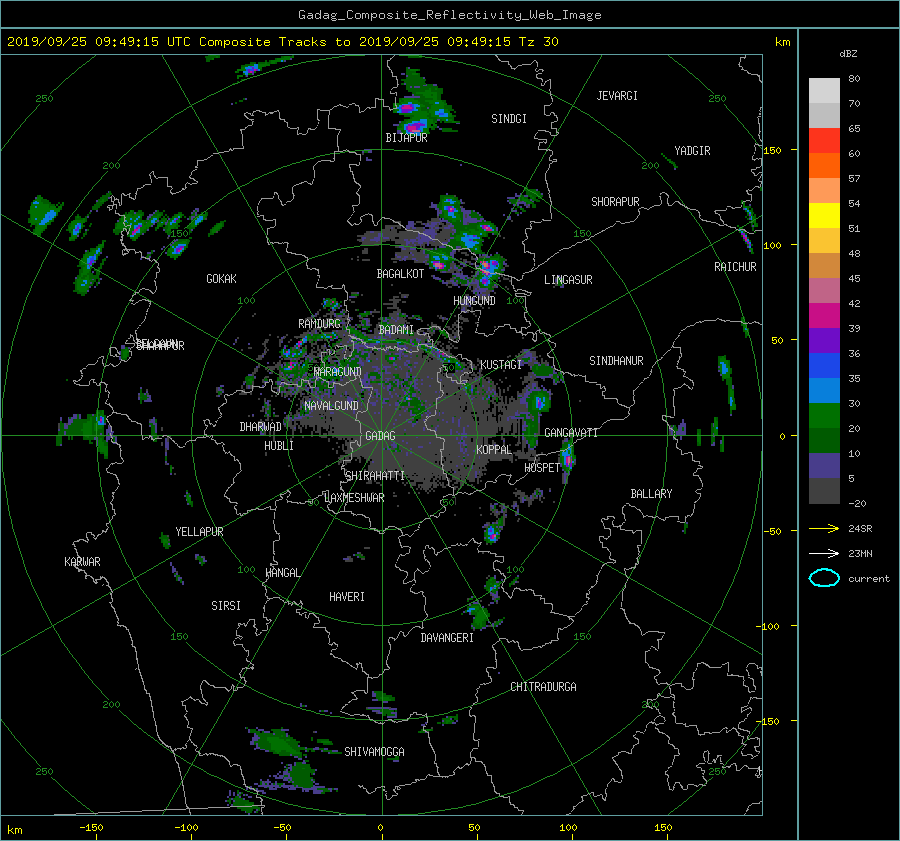This screenshot has width=900, height=841.
Task: Click the DAVANGERI label
Action: point(447,638)
